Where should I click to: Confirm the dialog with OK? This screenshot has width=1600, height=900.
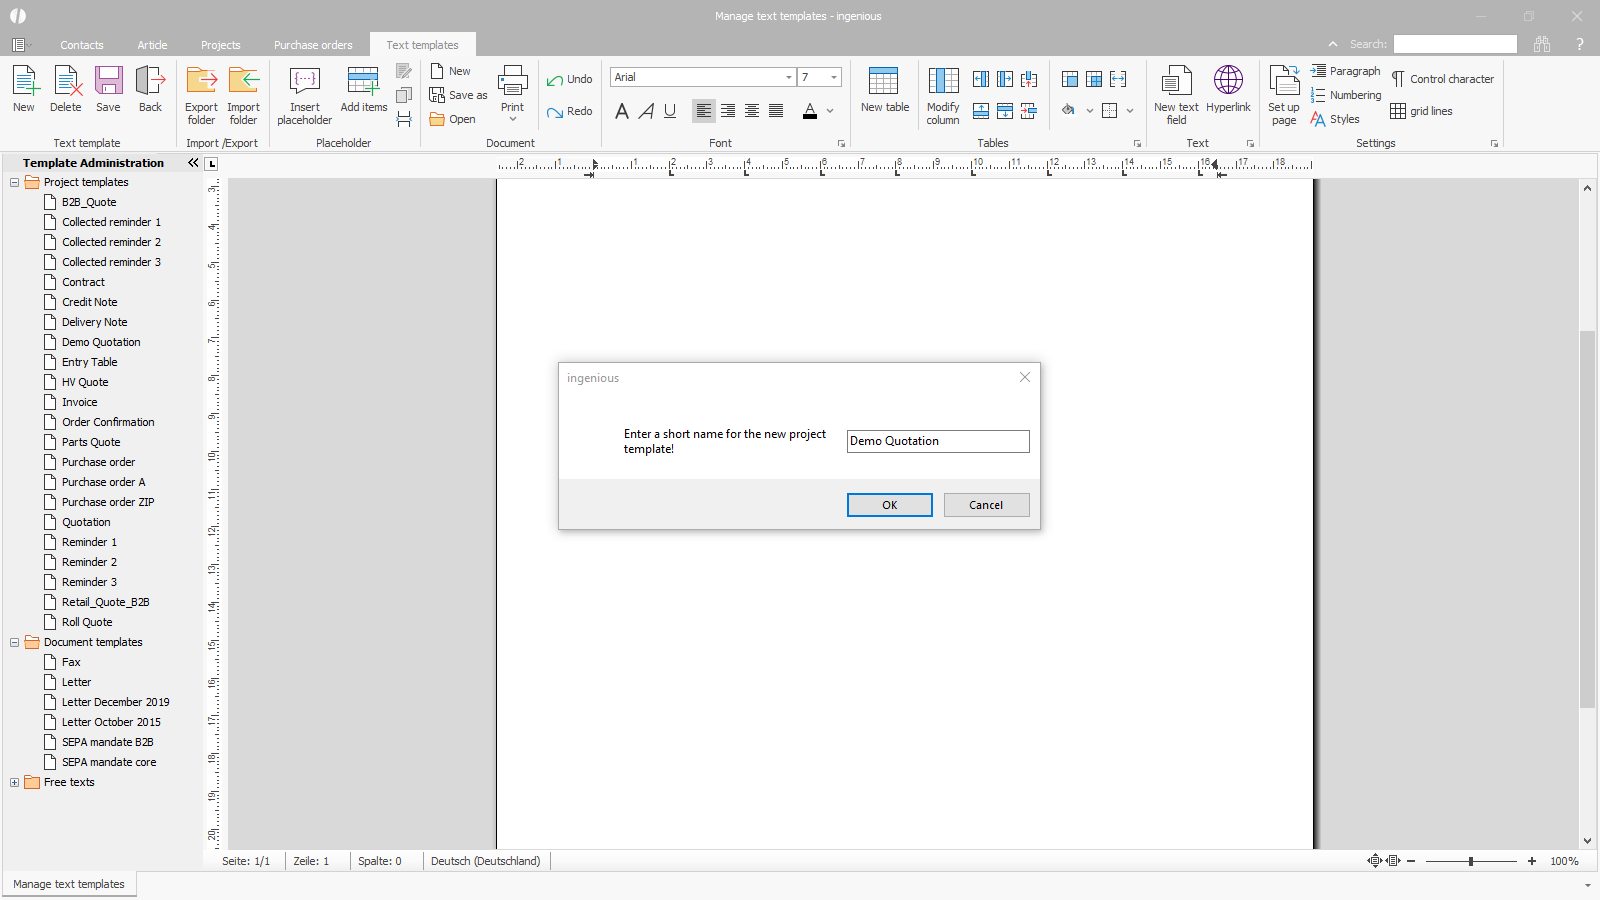(889, 505)
